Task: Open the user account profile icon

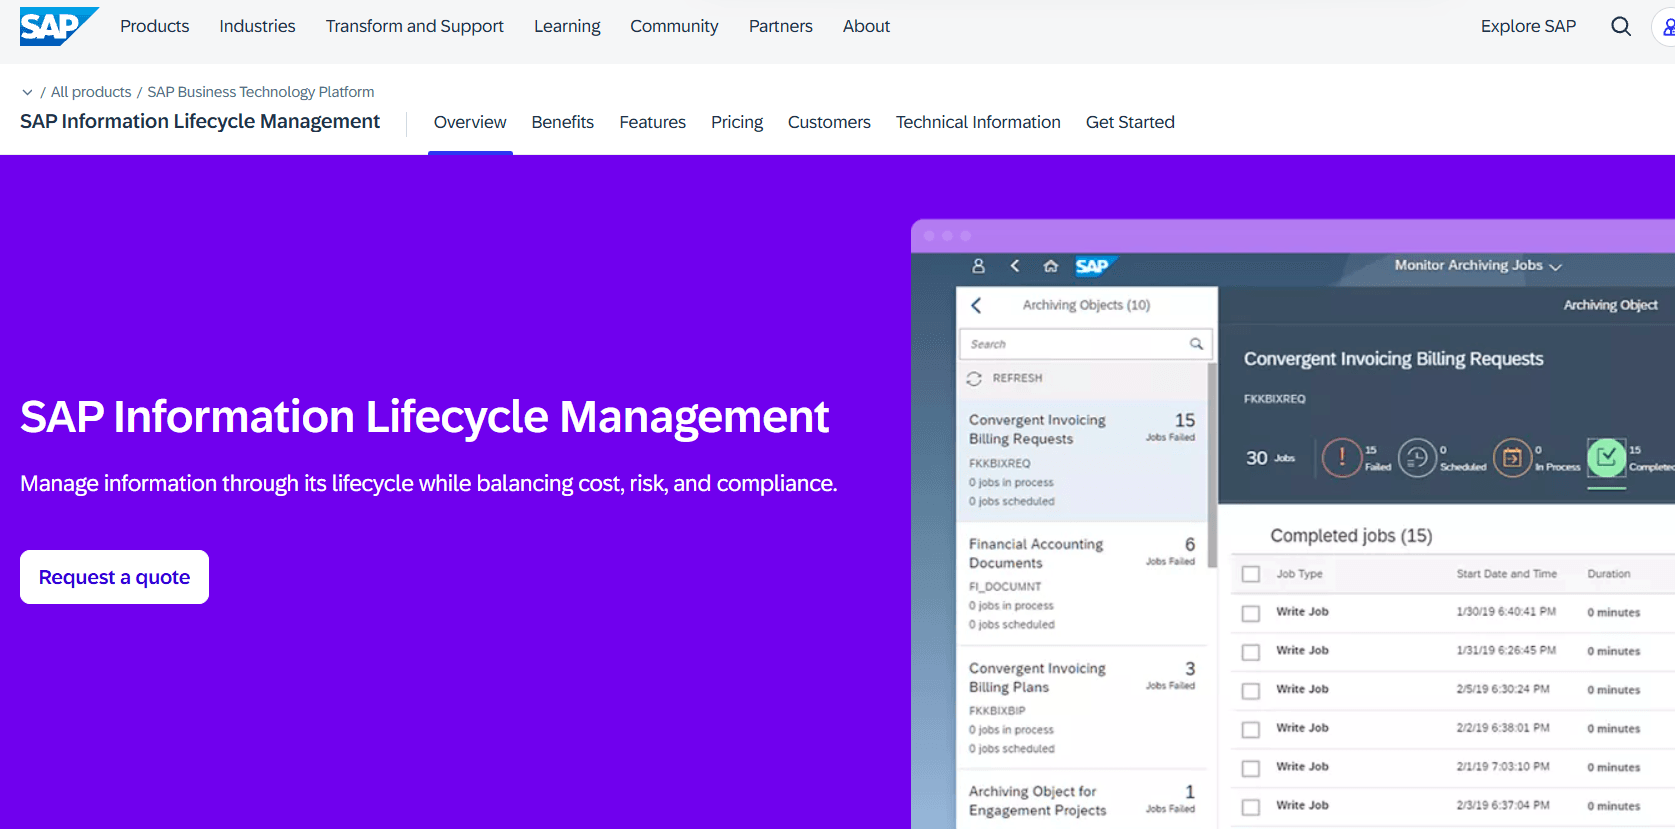Action: [x=1667, y=27]
